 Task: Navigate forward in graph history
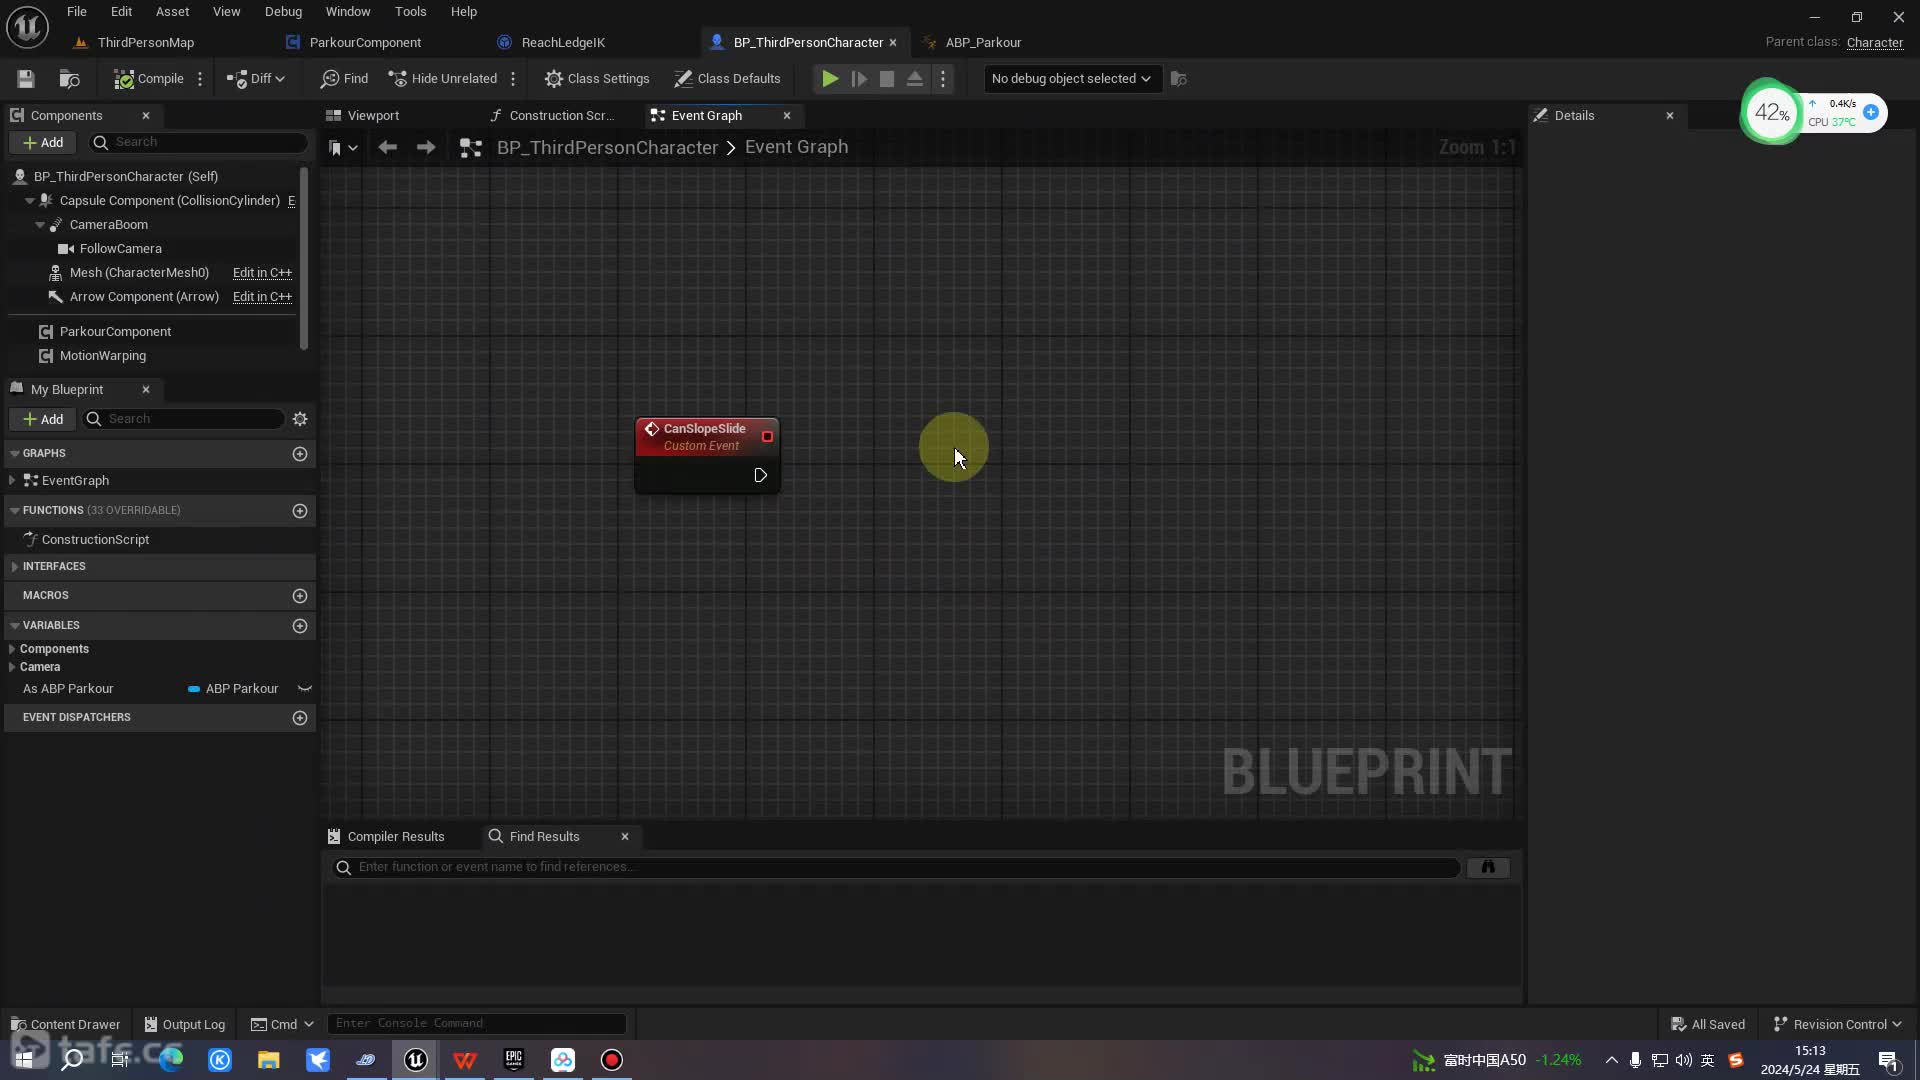(x=426, y=148)
